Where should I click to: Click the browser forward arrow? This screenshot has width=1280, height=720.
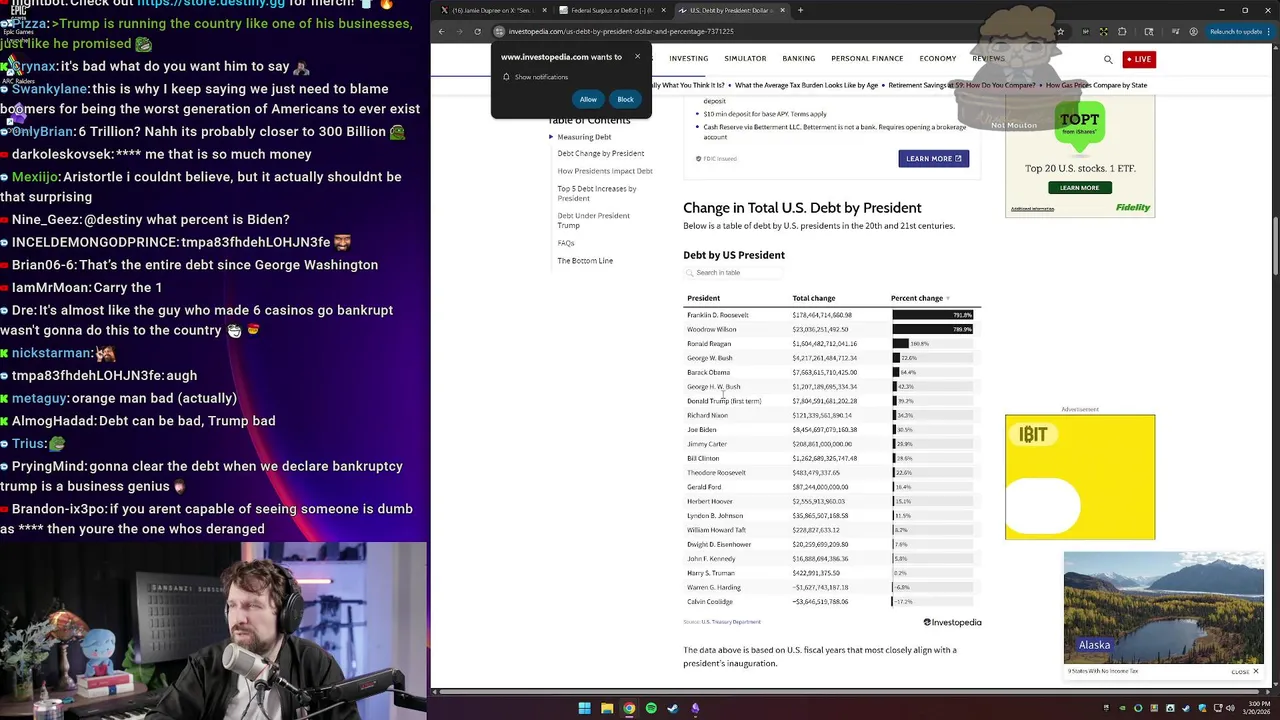point(459,31)
